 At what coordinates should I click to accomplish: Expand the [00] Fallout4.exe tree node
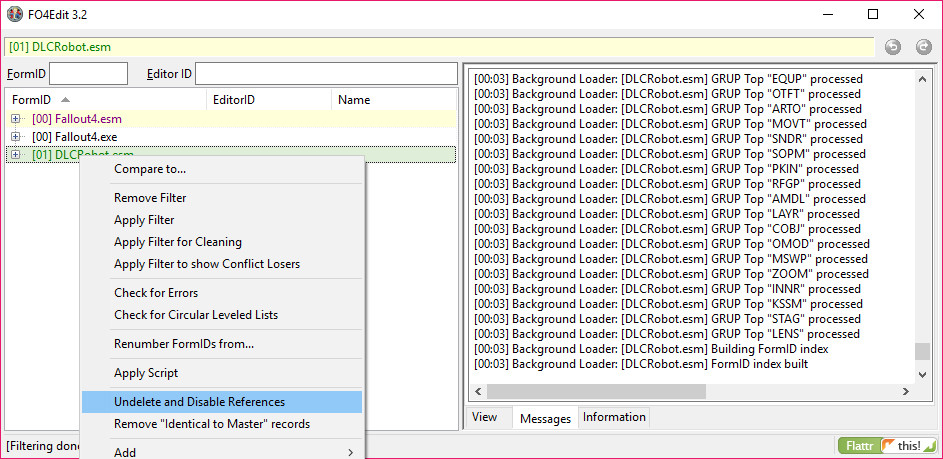pyautogui.click(x=16, y=137)
